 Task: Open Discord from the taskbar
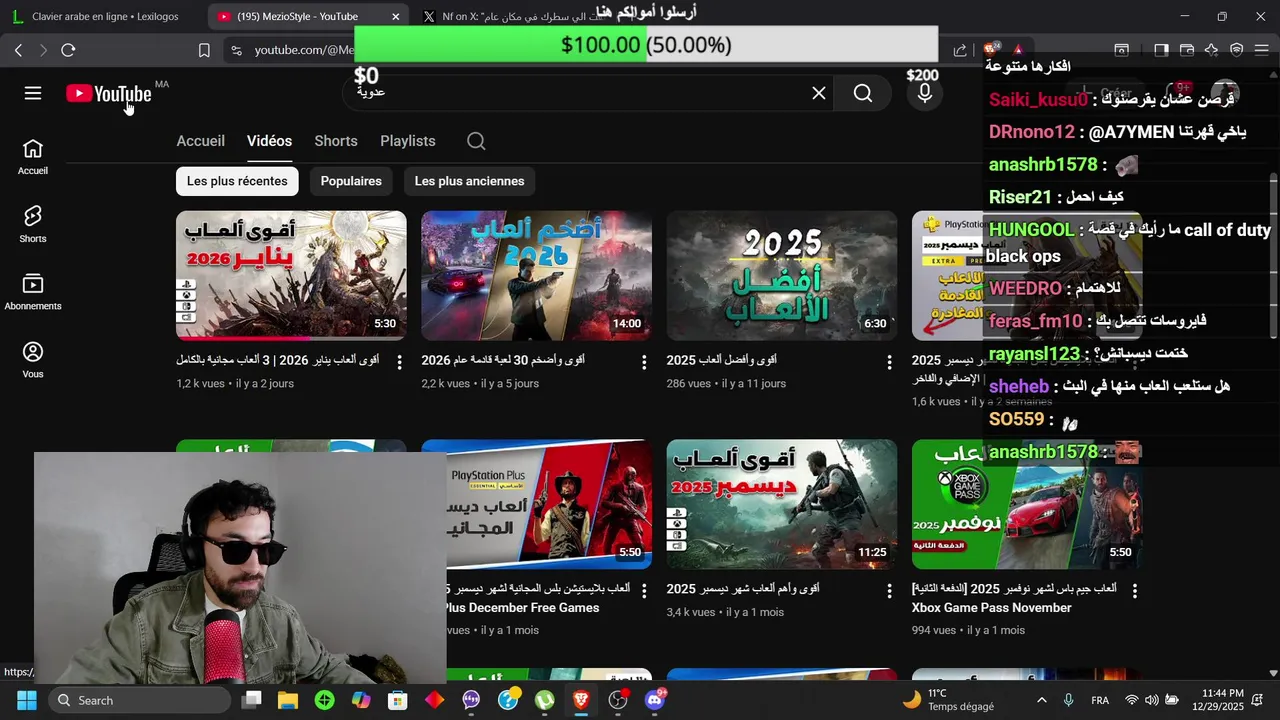coord(655,700)
